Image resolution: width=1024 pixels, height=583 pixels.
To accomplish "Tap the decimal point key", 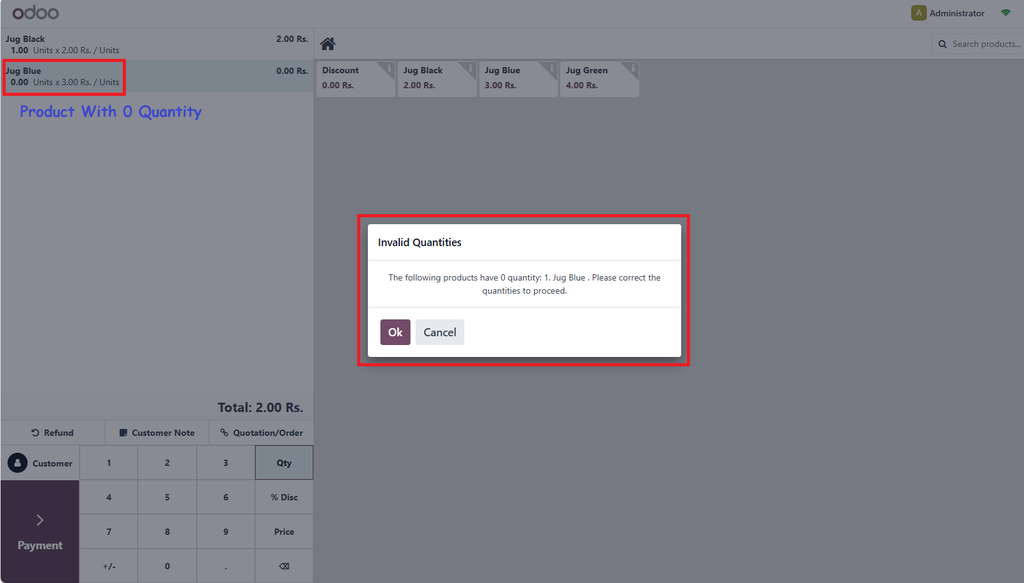I will 225,566.
